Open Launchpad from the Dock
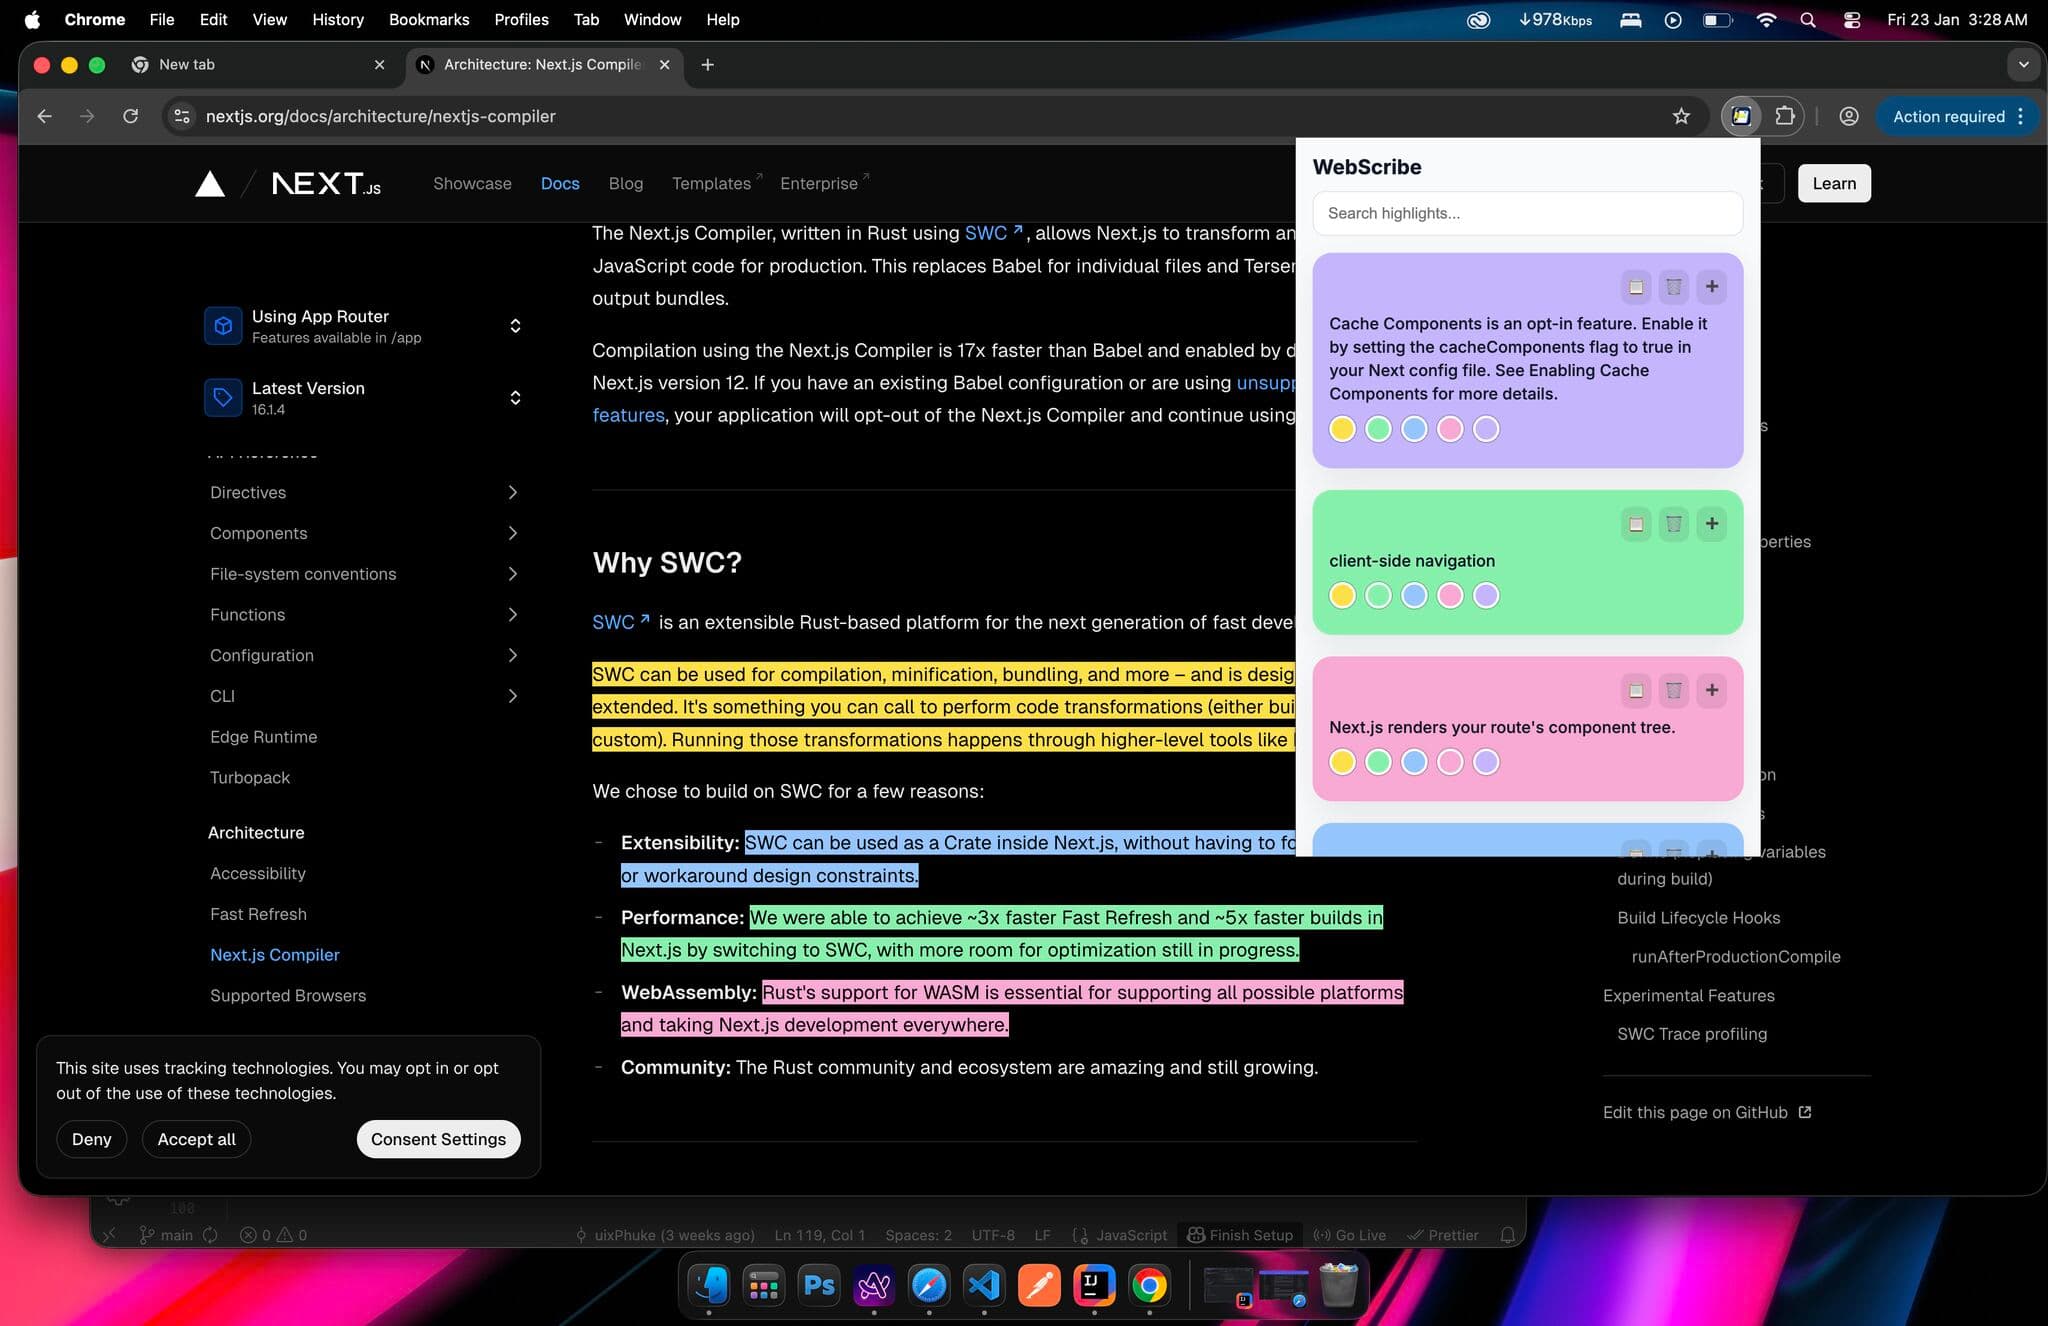Screen dimensions: 2048x1326 pyautogui.click(x=764, y=1285)
